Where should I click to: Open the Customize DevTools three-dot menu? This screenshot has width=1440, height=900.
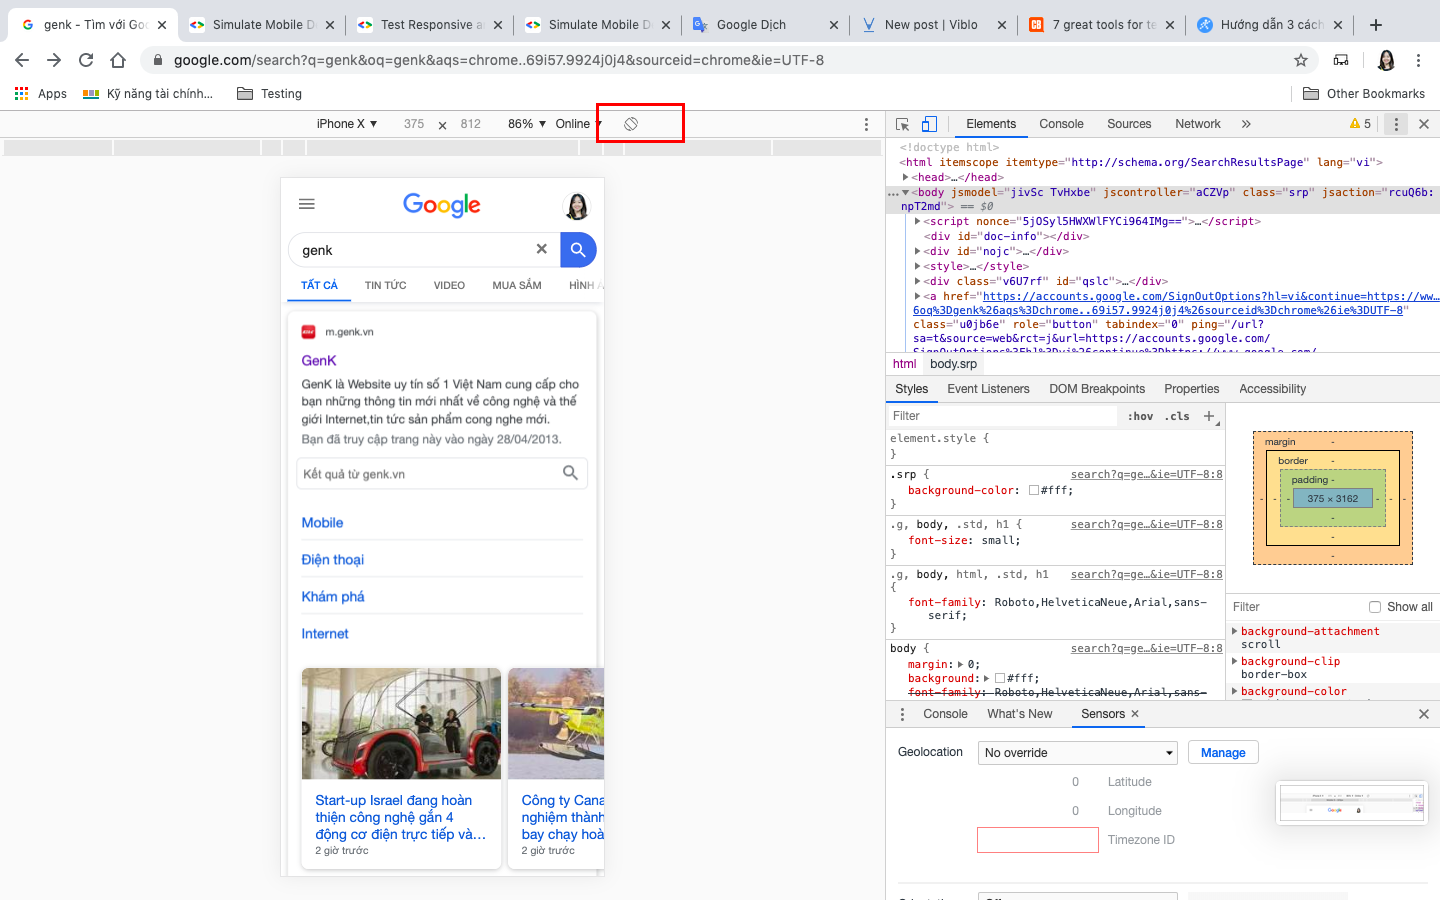coord(1396,124)
